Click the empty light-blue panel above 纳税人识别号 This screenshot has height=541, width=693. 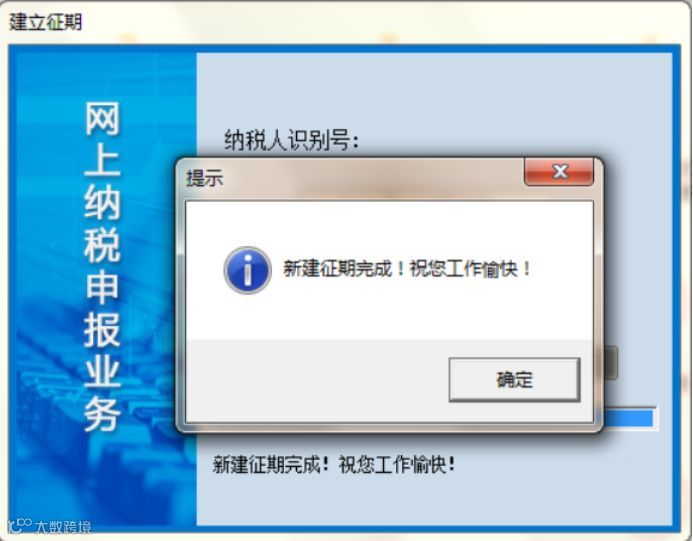[434, 90]
